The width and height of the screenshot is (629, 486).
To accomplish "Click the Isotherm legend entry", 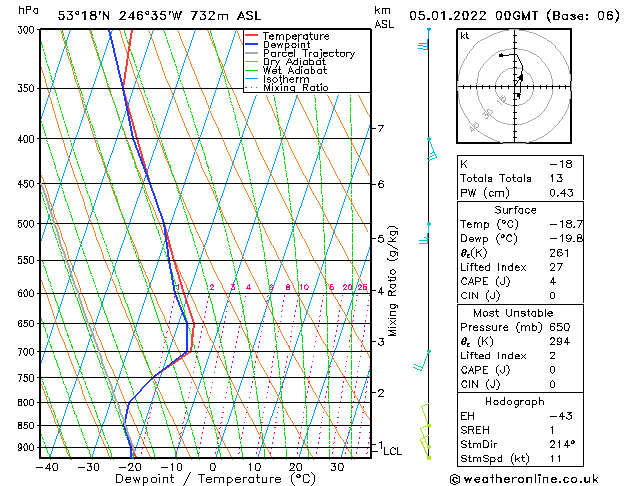I will tap(277, 79).
